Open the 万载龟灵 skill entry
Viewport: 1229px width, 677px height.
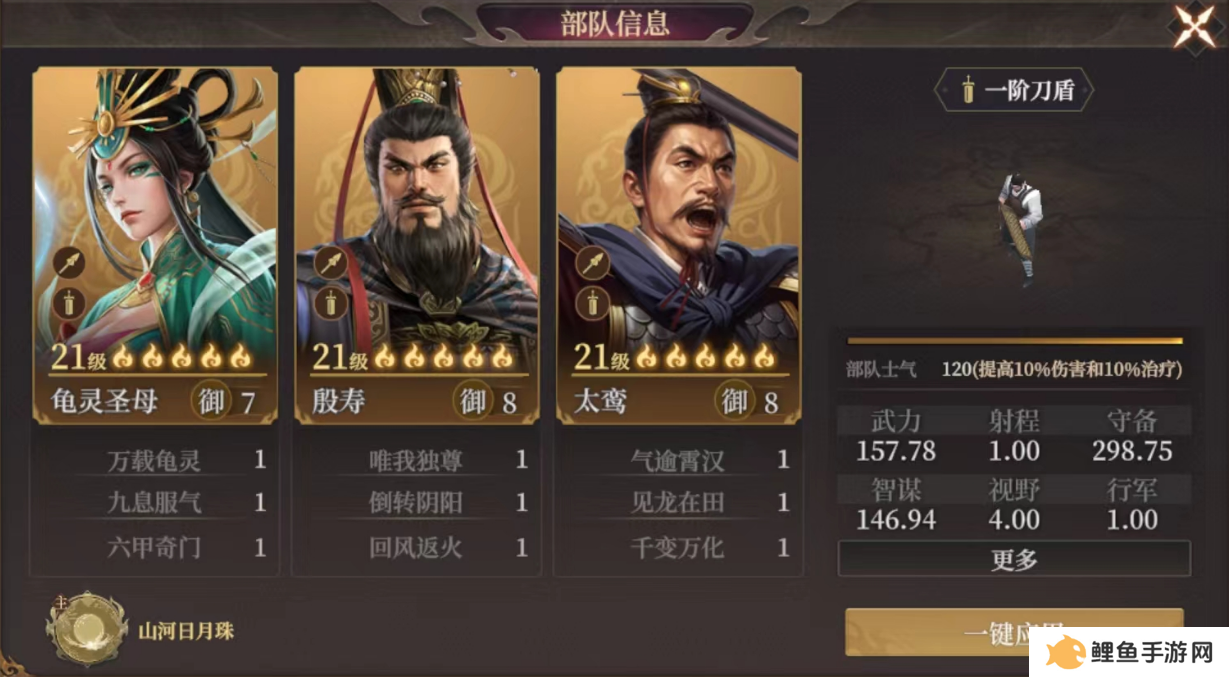[x=154, y=460]
